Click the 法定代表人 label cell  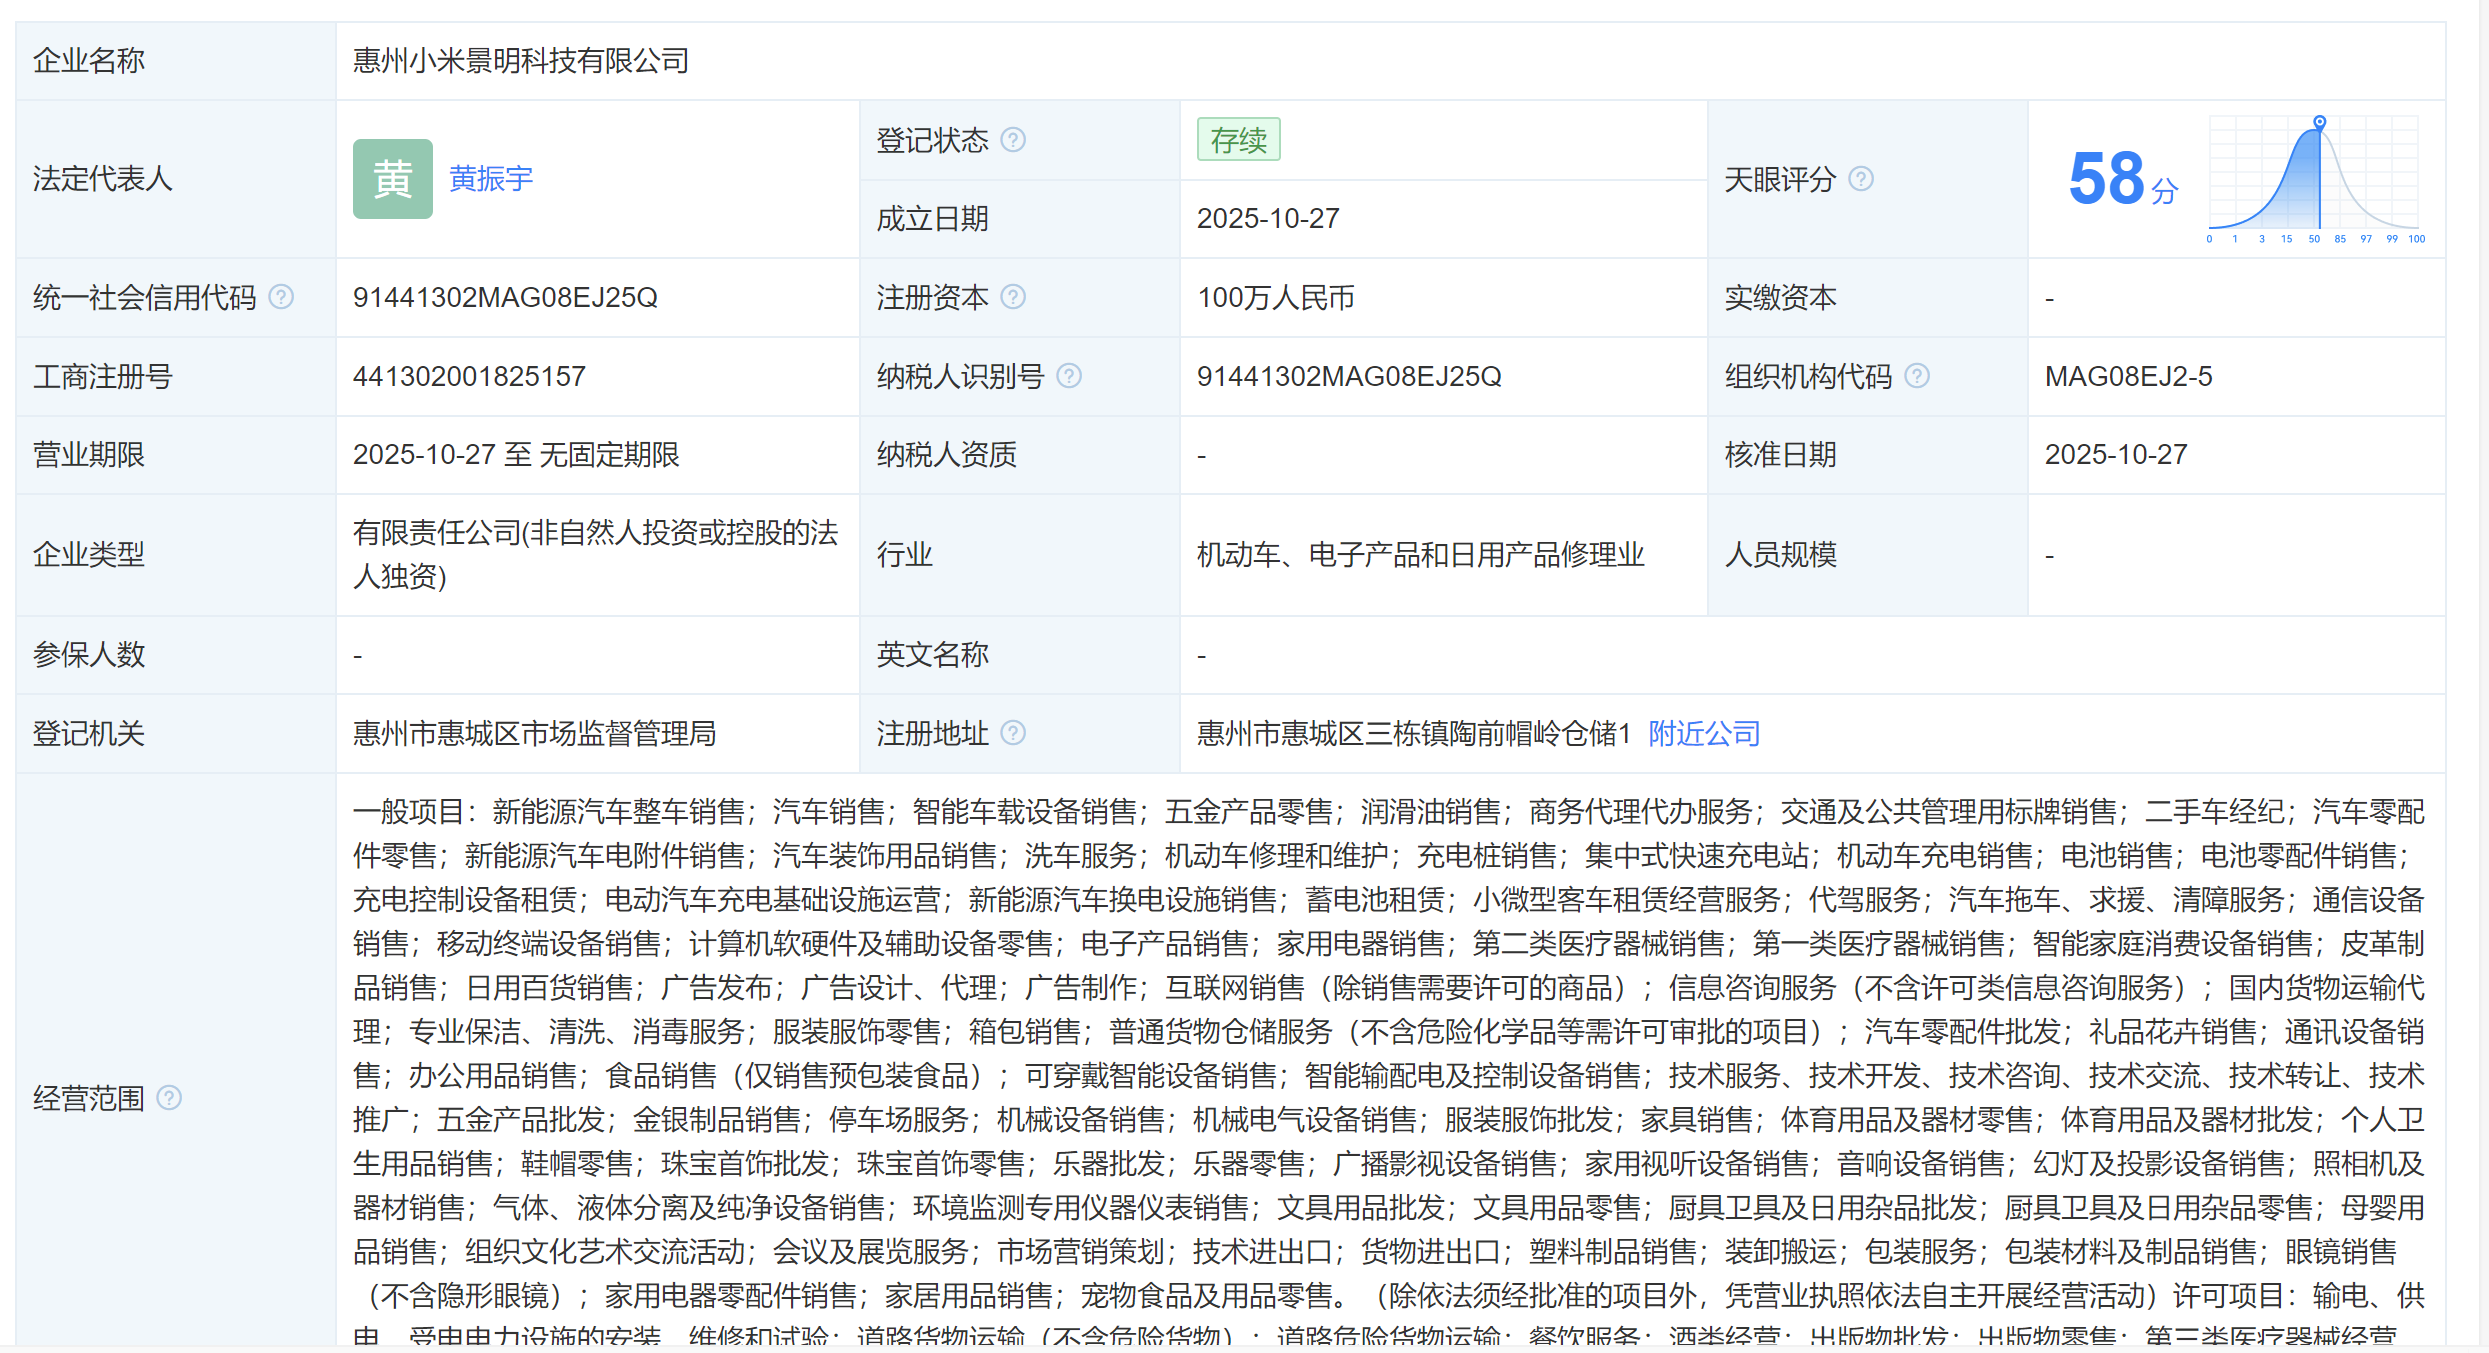point(176,179)
